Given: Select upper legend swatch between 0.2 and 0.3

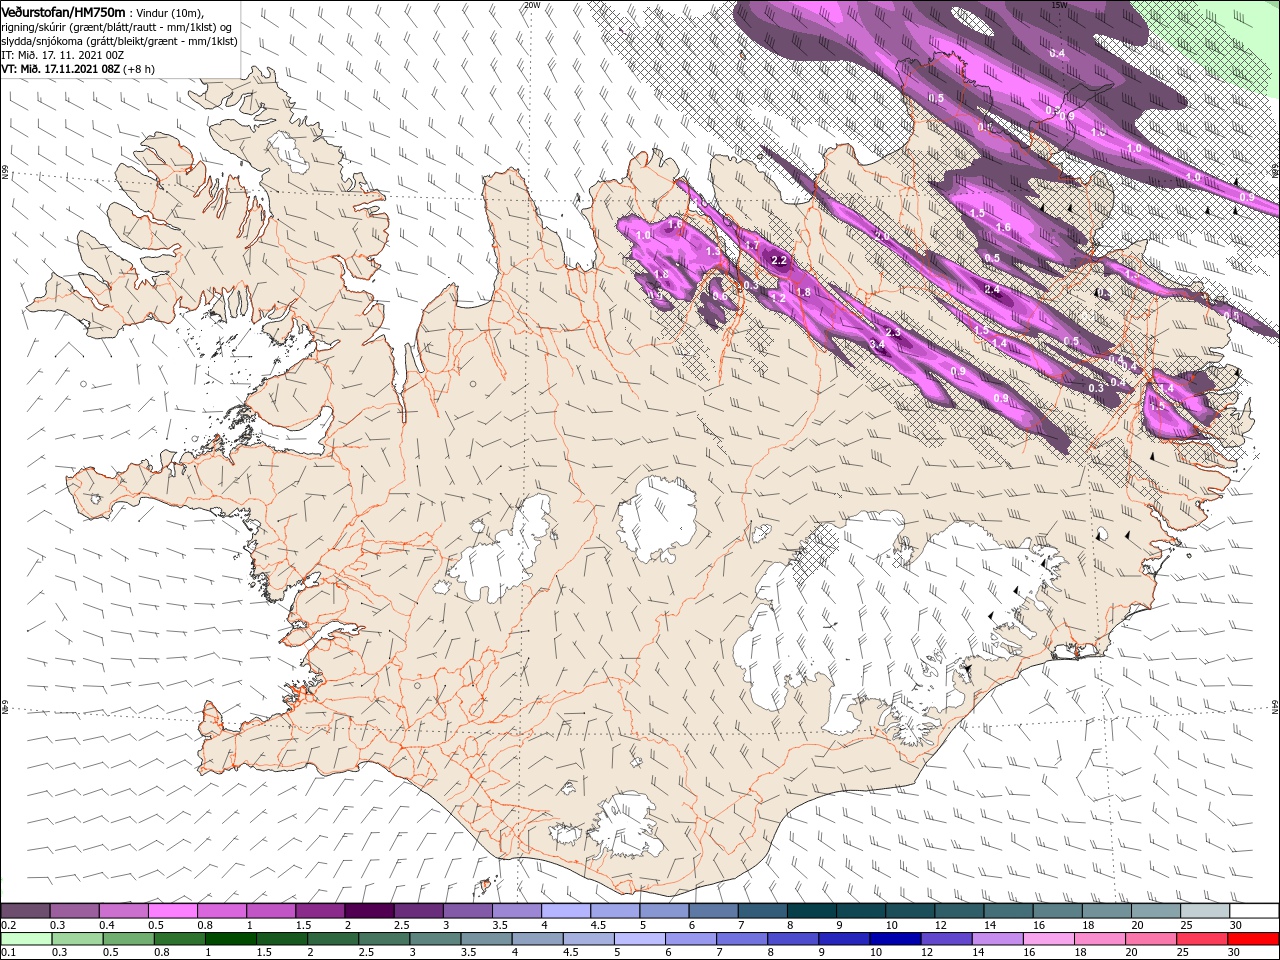Looking at the screenshot, I should (25, 910).
